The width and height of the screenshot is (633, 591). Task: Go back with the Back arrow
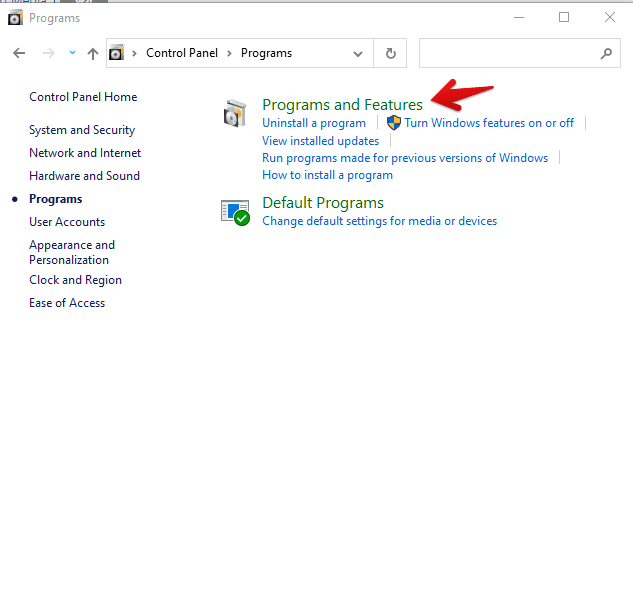(x=19, y=53)
